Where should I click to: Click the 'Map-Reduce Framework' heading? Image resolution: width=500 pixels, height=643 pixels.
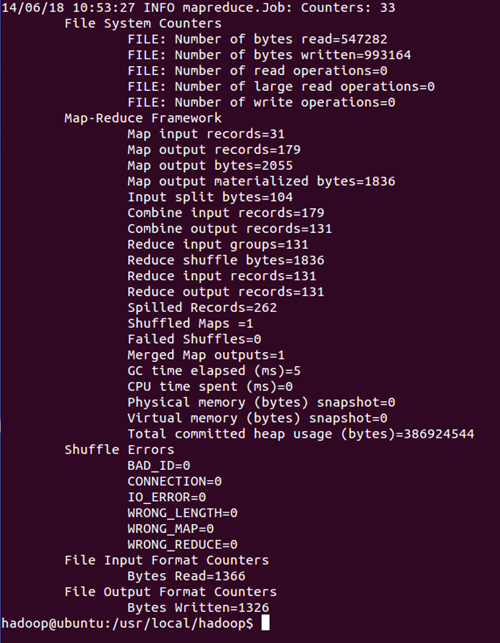coord(143,119)
